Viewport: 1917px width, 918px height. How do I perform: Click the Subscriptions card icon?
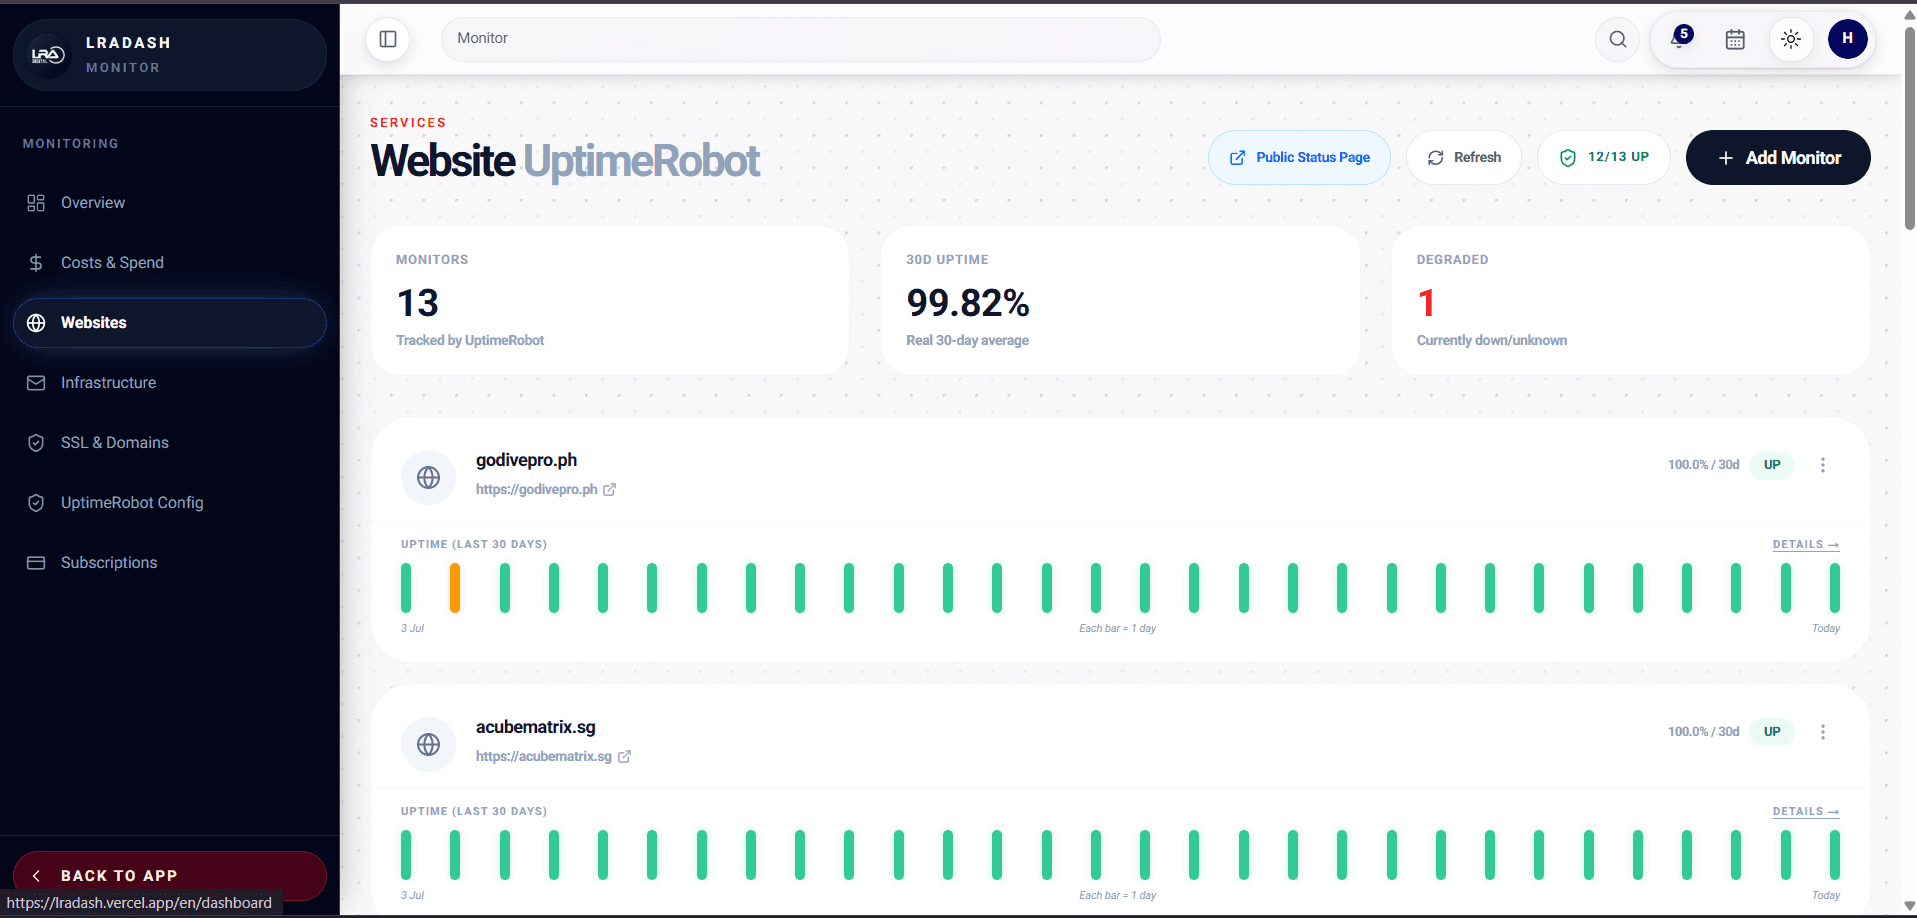pyautogui.click(x=36, y=563)
